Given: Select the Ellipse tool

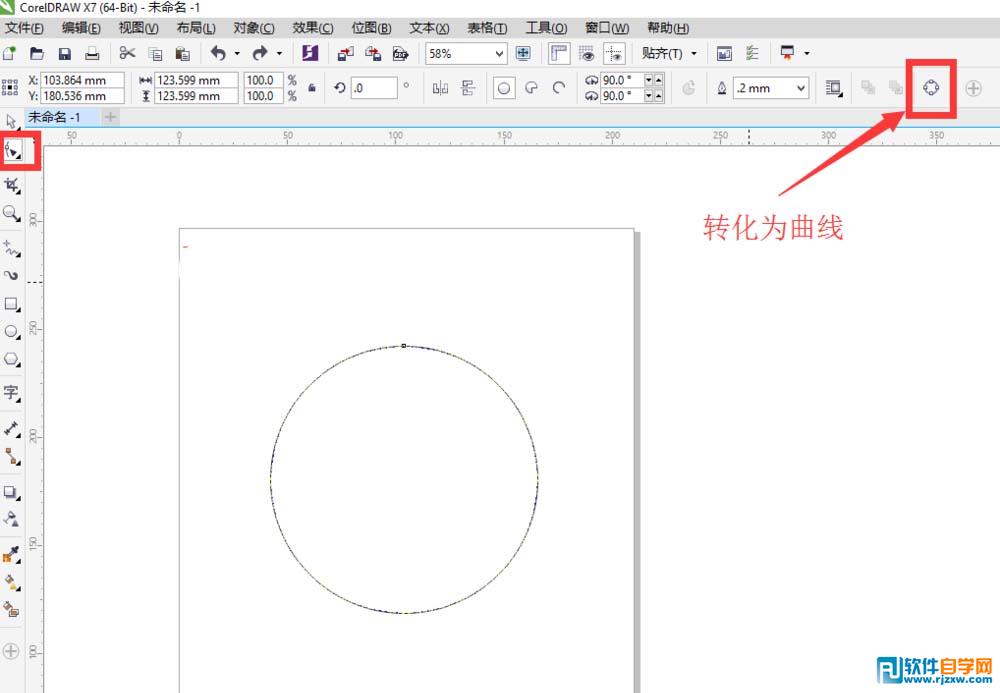Looking at the screenshot, I should coord(12,331).
